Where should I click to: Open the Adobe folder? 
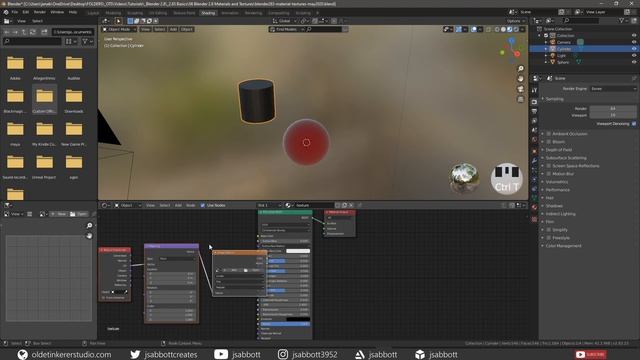click(x=15, y=67)
